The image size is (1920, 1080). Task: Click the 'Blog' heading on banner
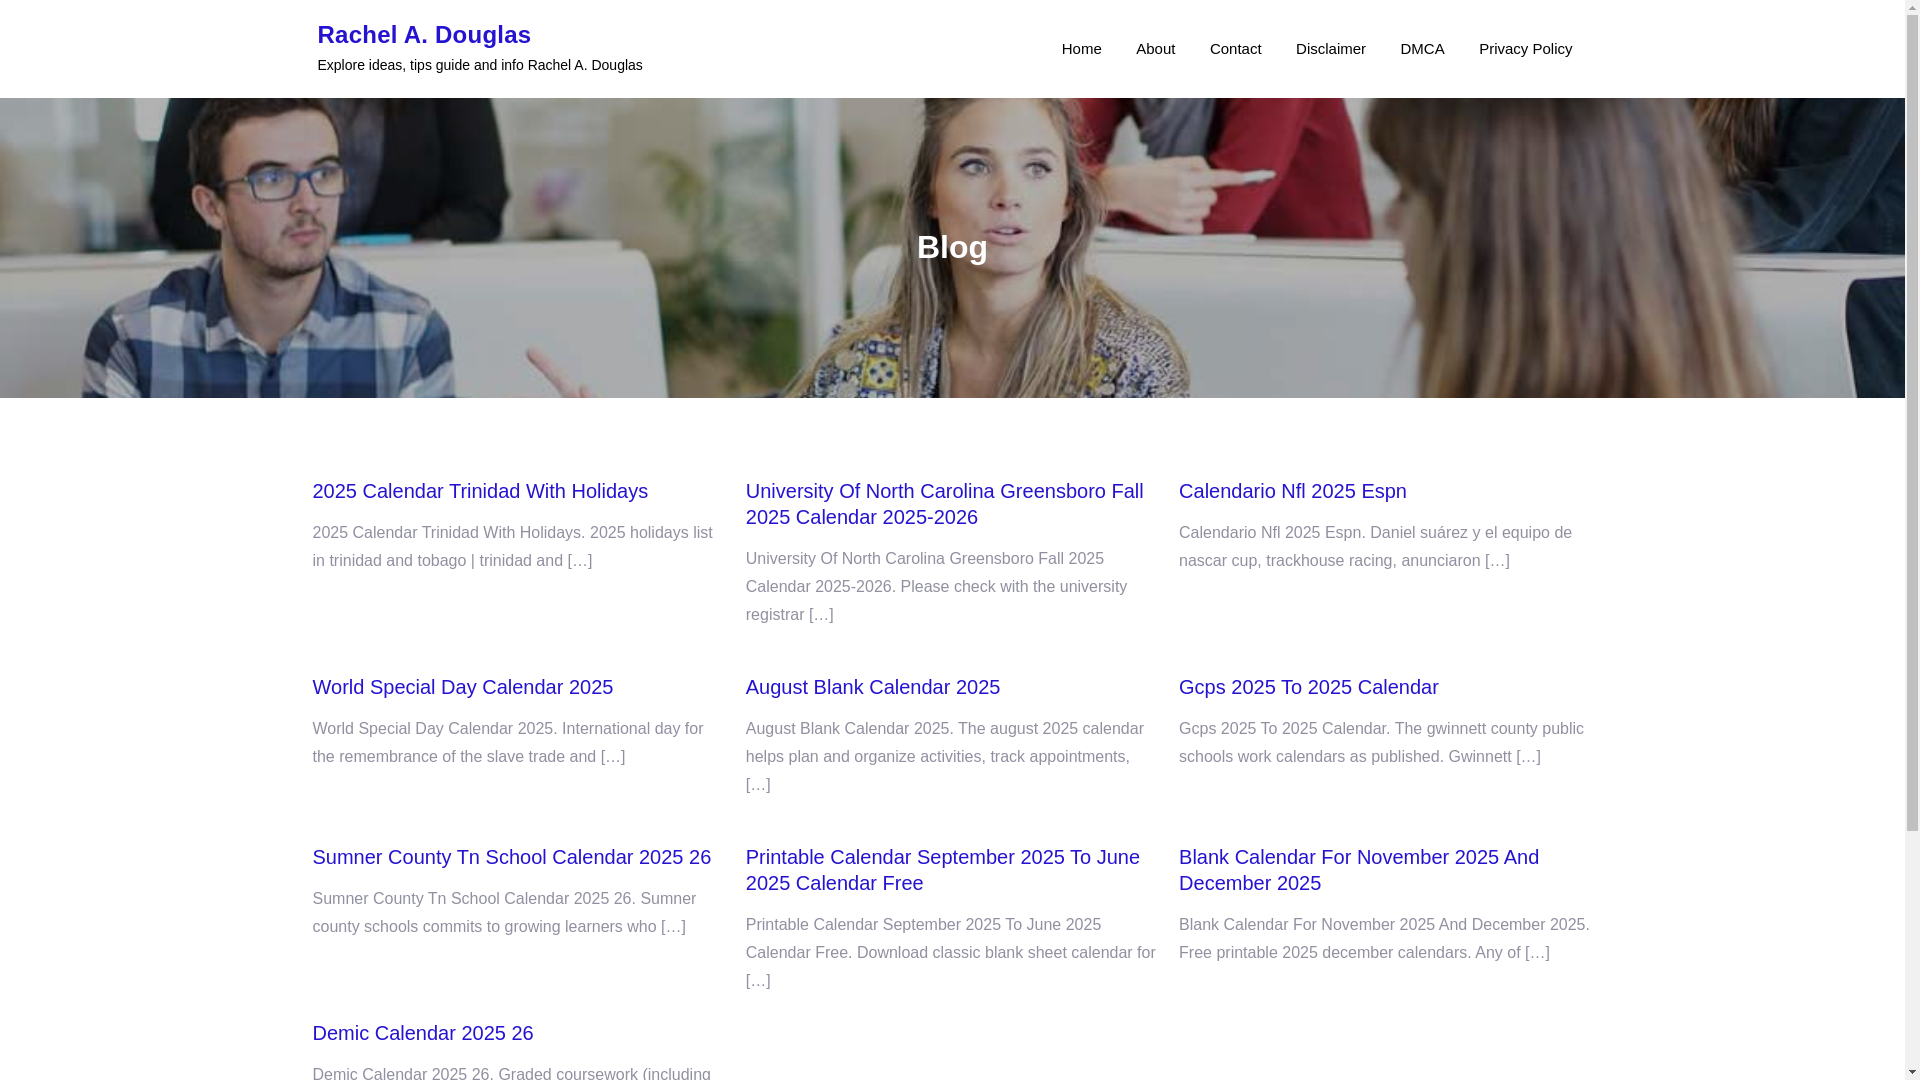tap(952, 247)
